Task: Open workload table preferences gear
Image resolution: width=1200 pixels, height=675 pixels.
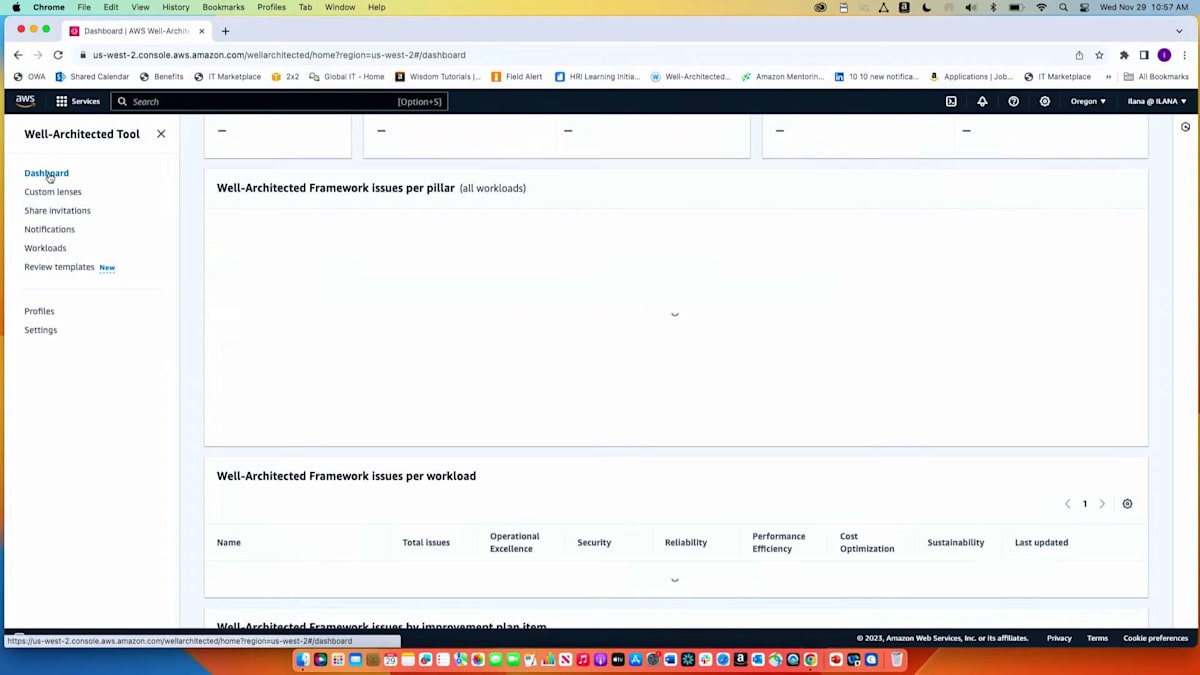Action: 1127,504
